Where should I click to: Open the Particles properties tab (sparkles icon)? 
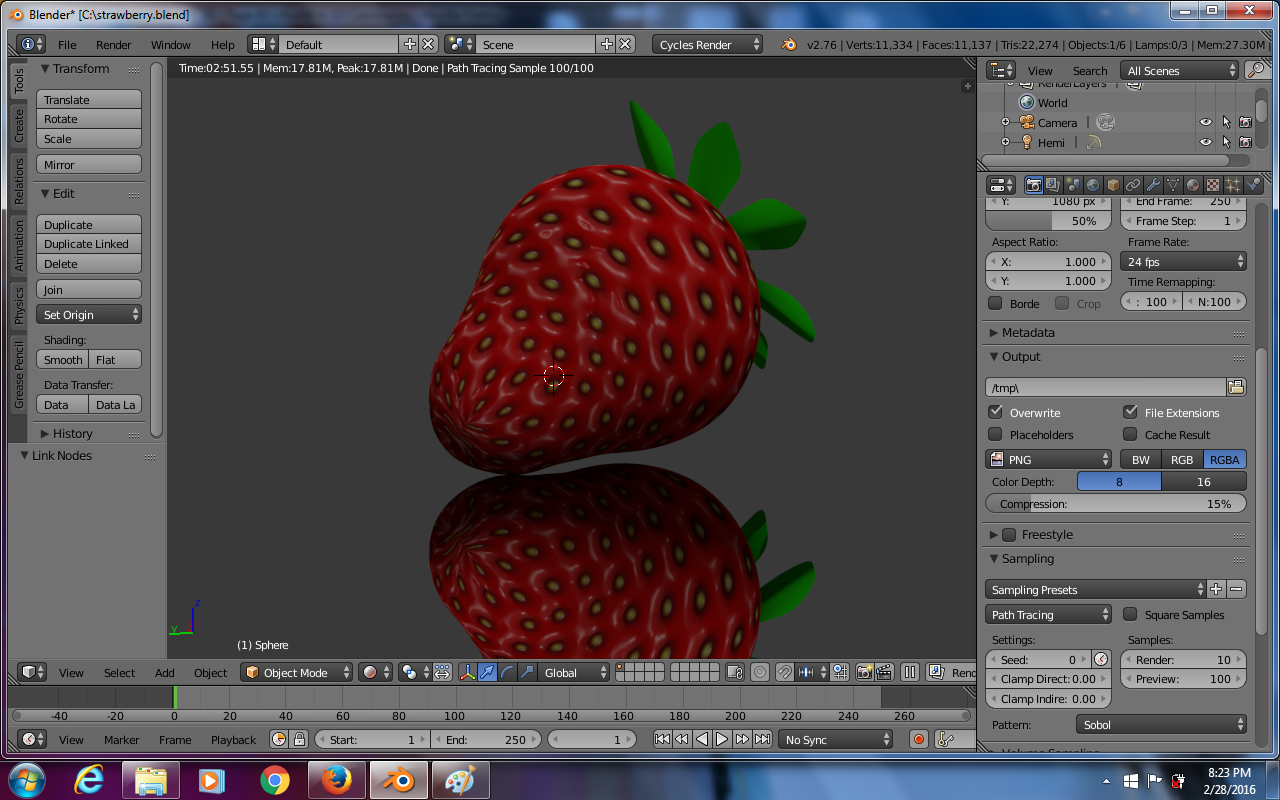[1233, 185]
